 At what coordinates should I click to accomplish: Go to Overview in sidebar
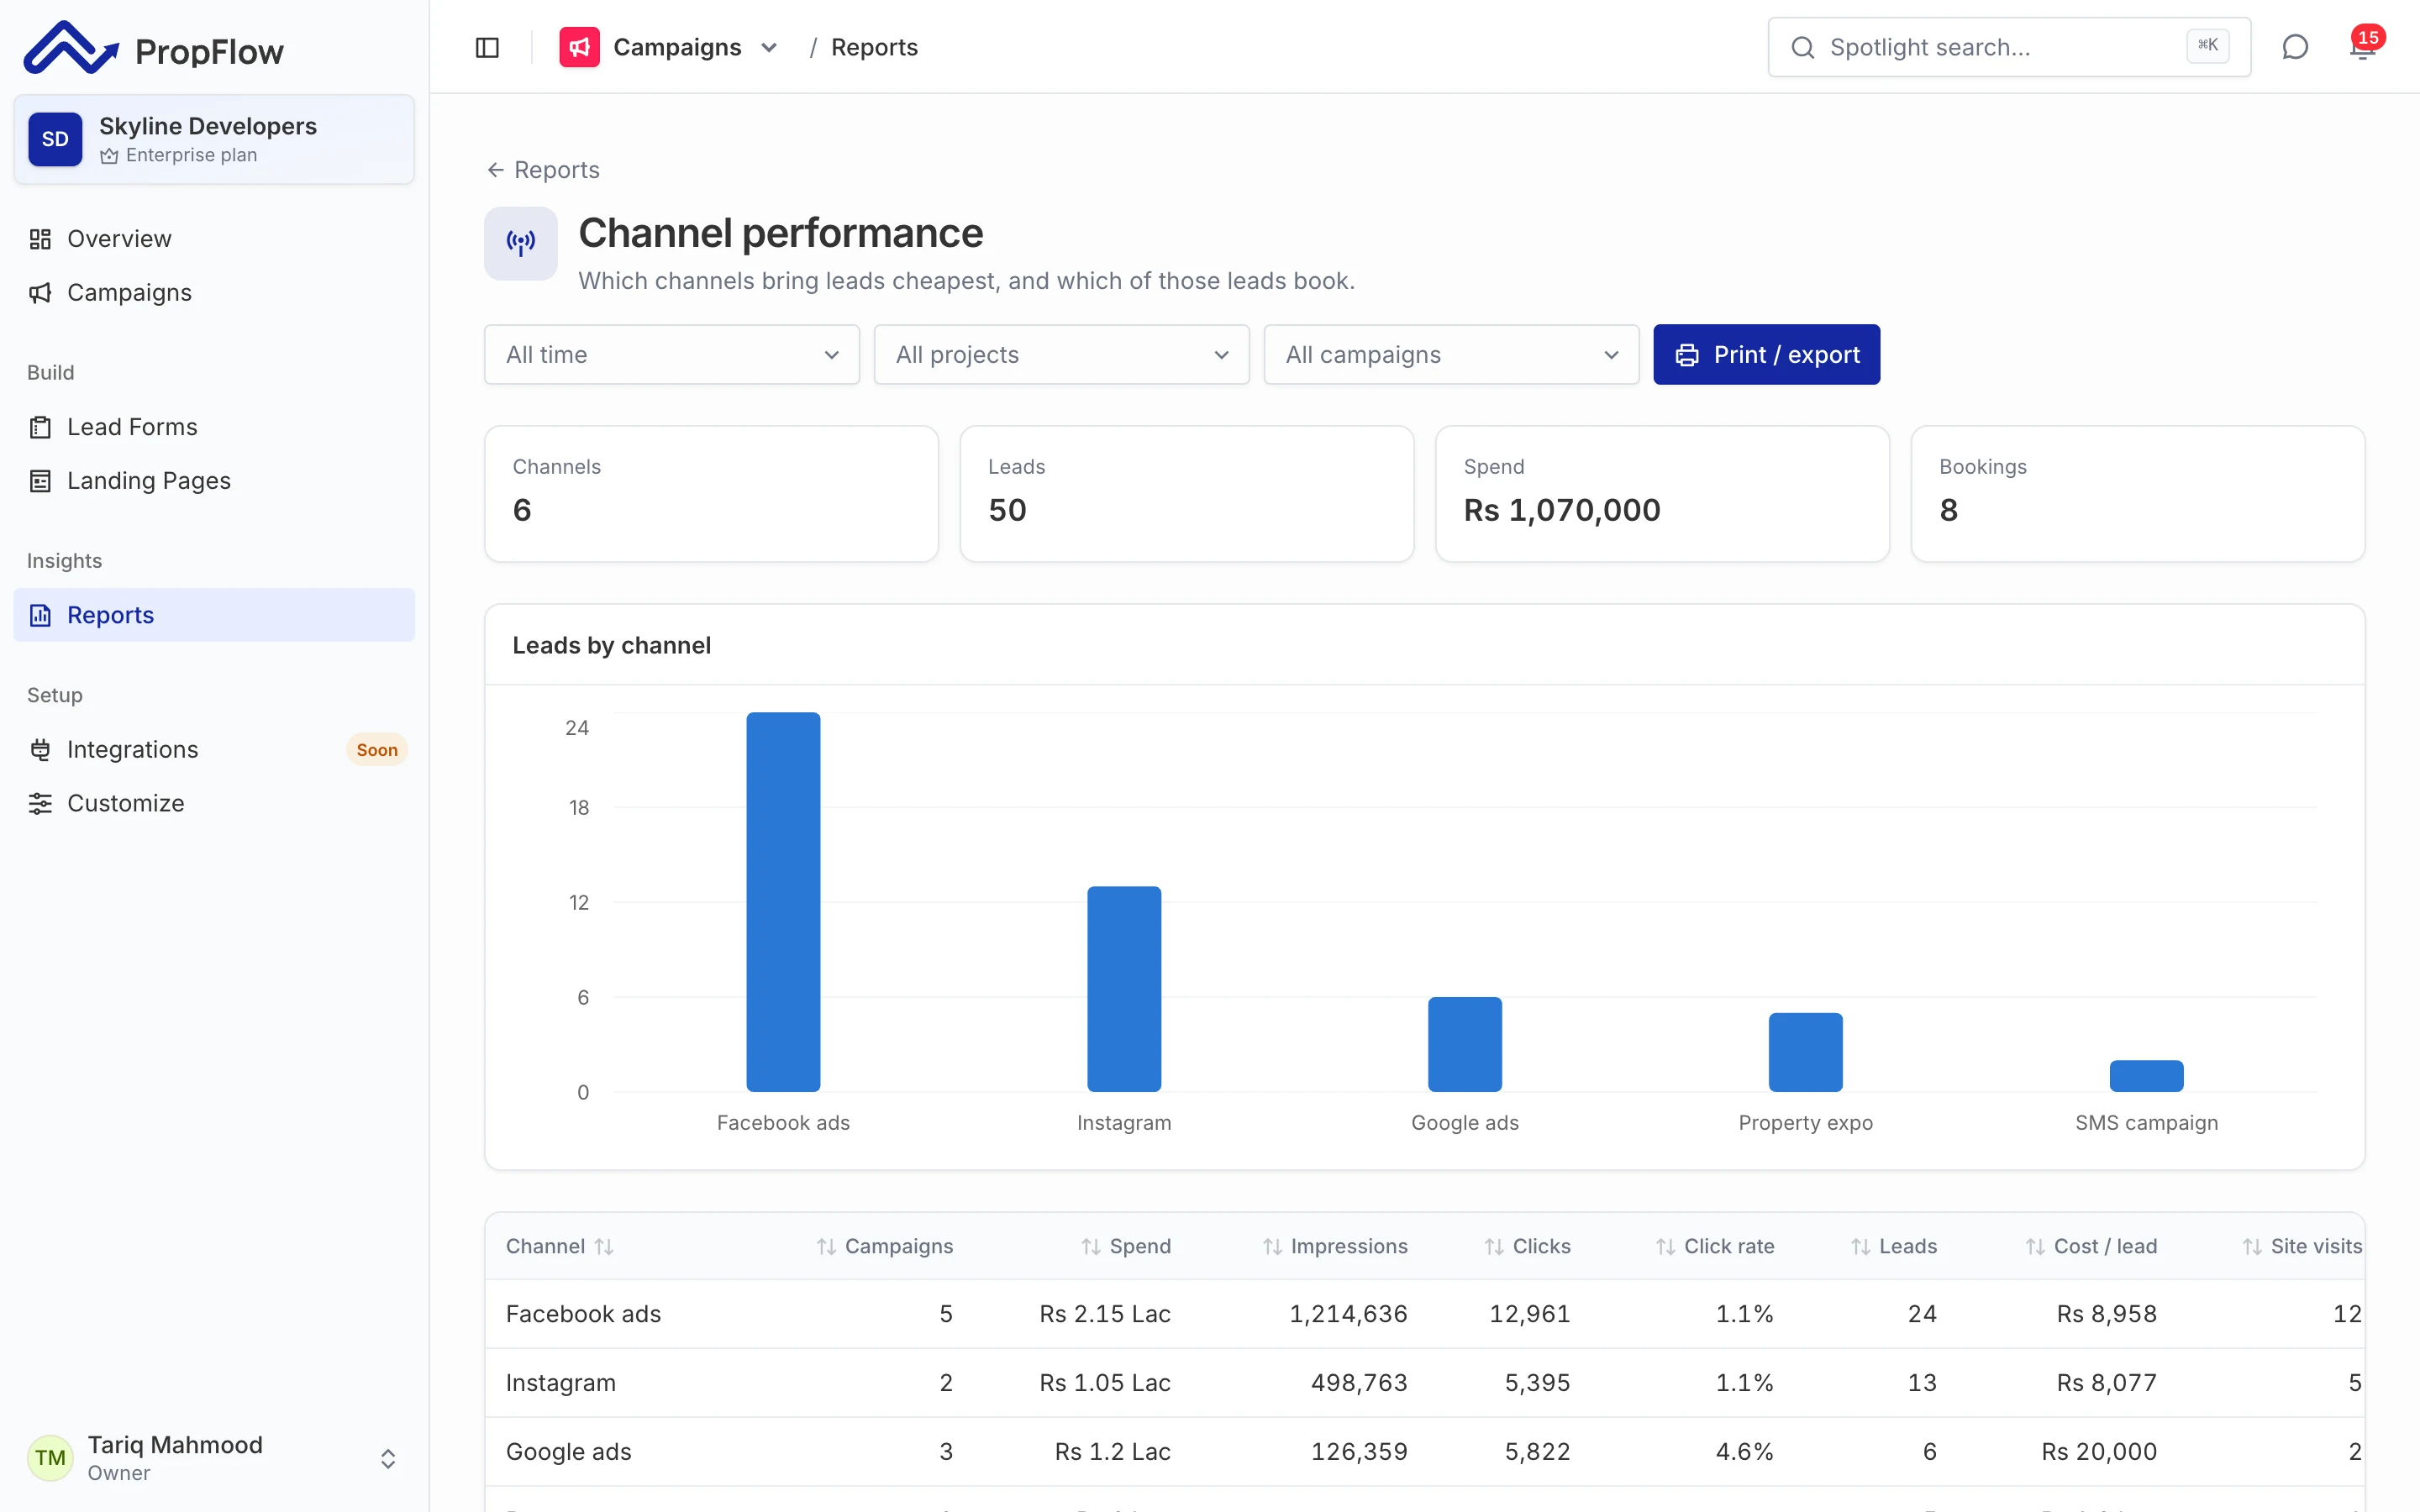click(x=214, y=239)
